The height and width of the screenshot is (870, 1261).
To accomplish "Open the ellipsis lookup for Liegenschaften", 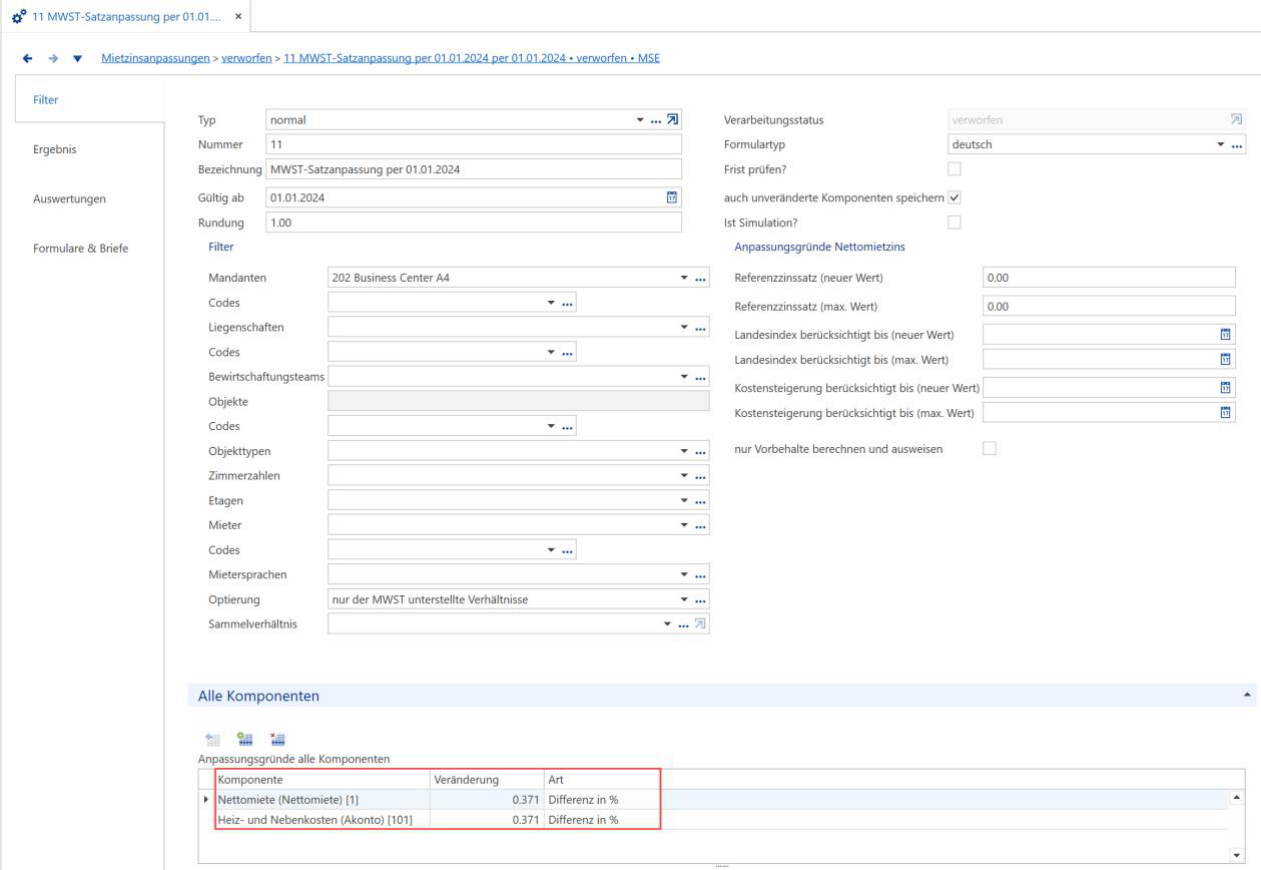I will point(700,327).
